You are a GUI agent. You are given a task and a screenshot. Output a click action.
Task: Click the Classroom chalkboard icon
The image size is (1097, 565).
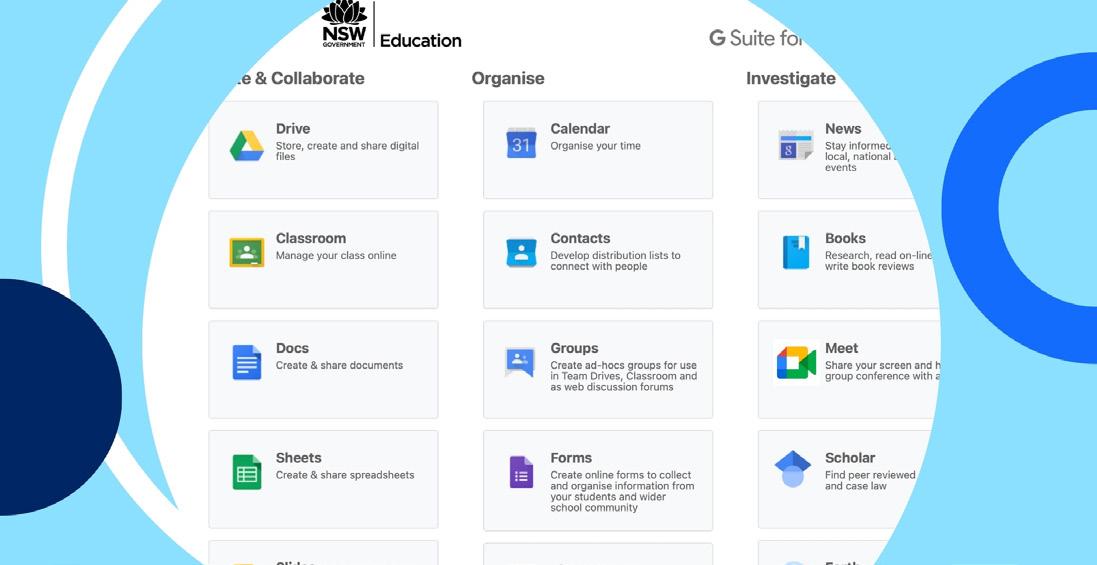point(247,252)
